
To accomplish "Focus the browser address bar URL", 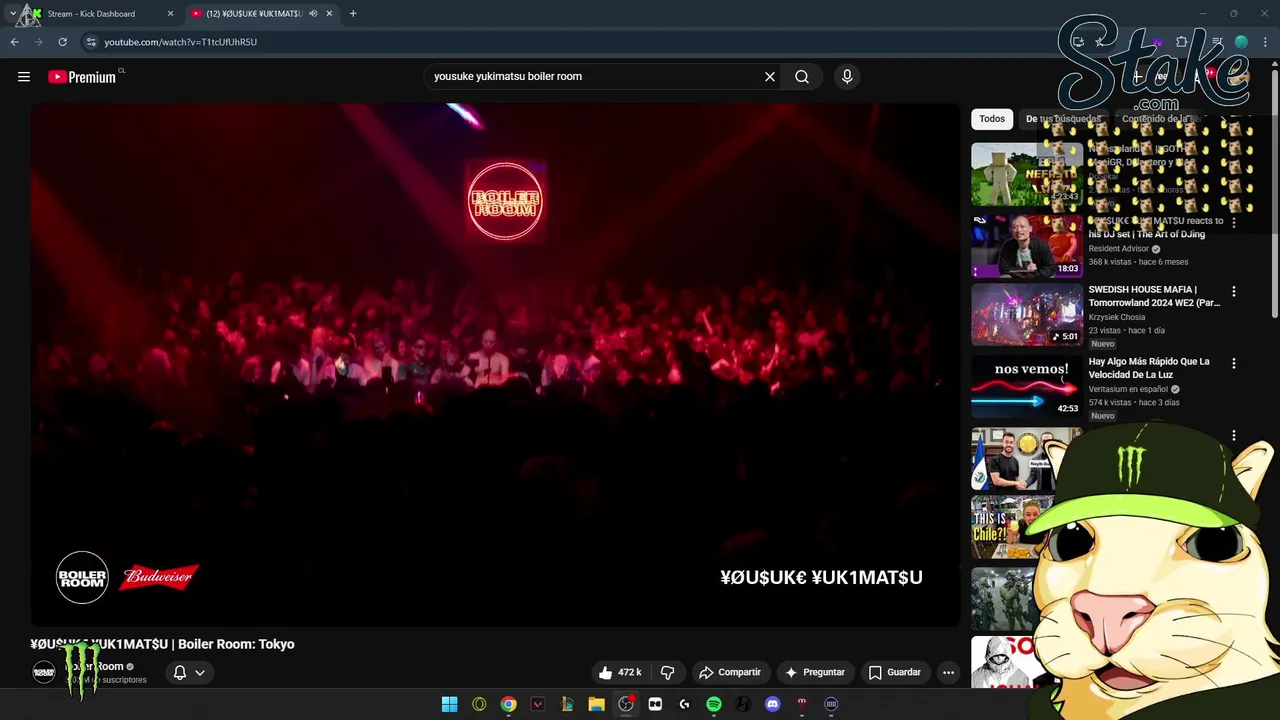I will pyautogui.click(x=180, y=42).
